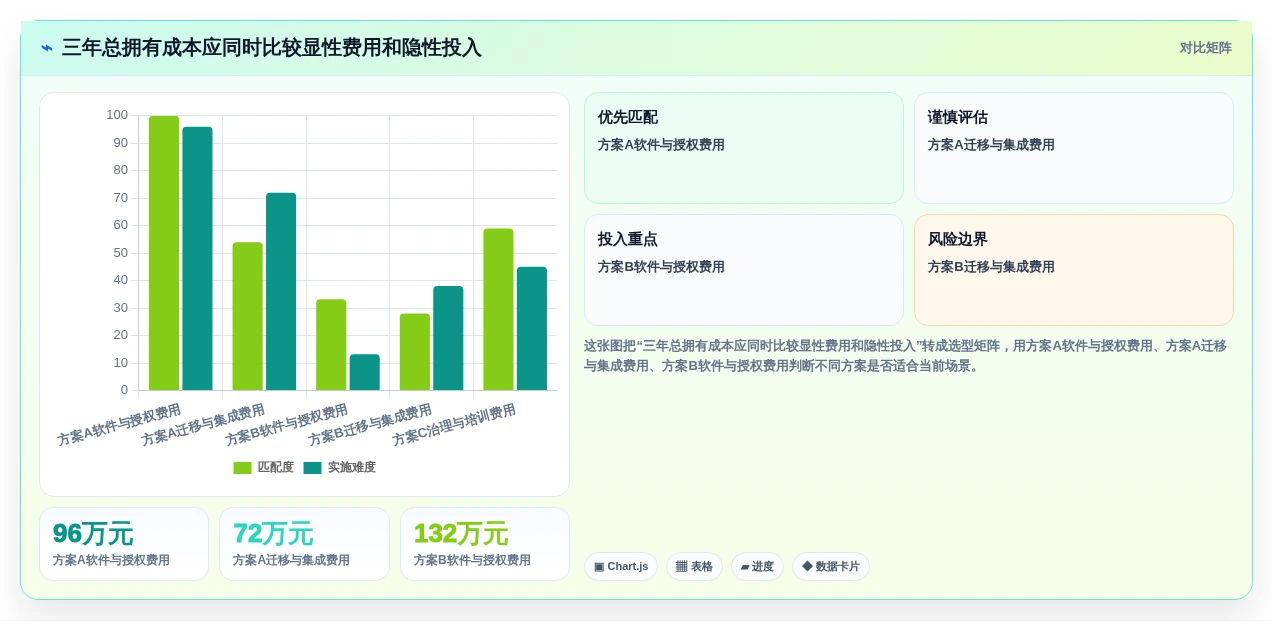Image resolution: width=1273 pixels, height=621 pixels.
Task: Click 方案A迁移与集成费用 green bar
Action: point(248,316)
